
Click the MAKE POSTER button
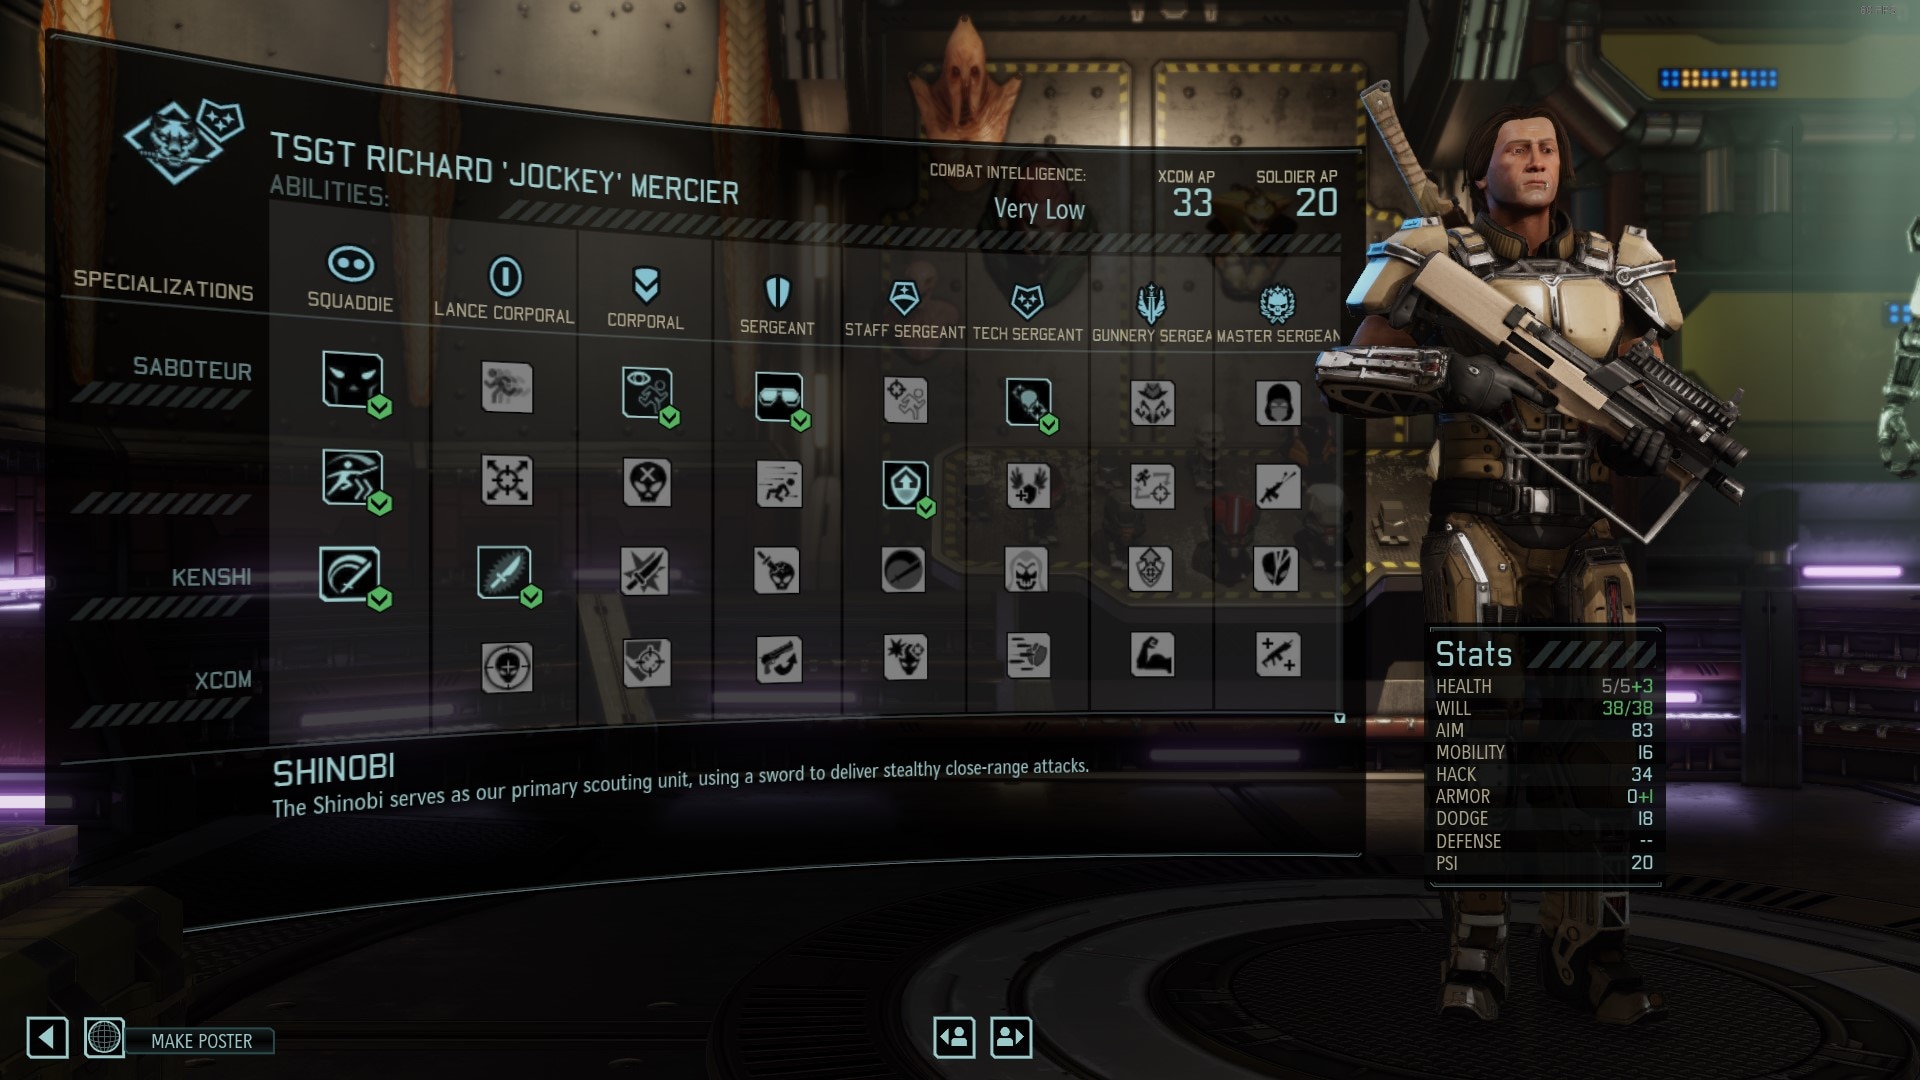click(x=199, y=1038)
